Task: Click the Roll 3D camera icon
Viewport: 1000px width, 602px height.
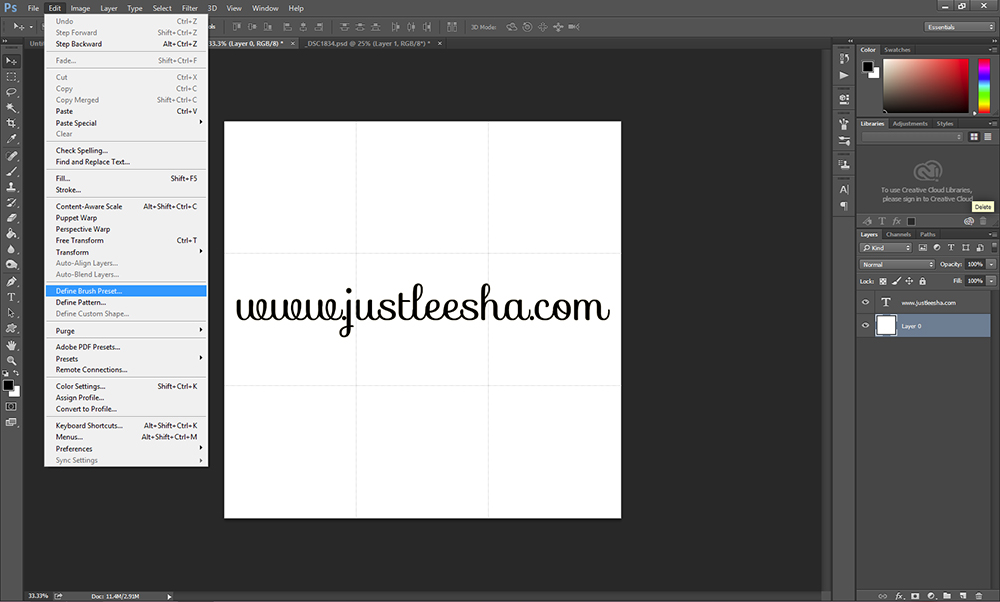Action: 527,27
